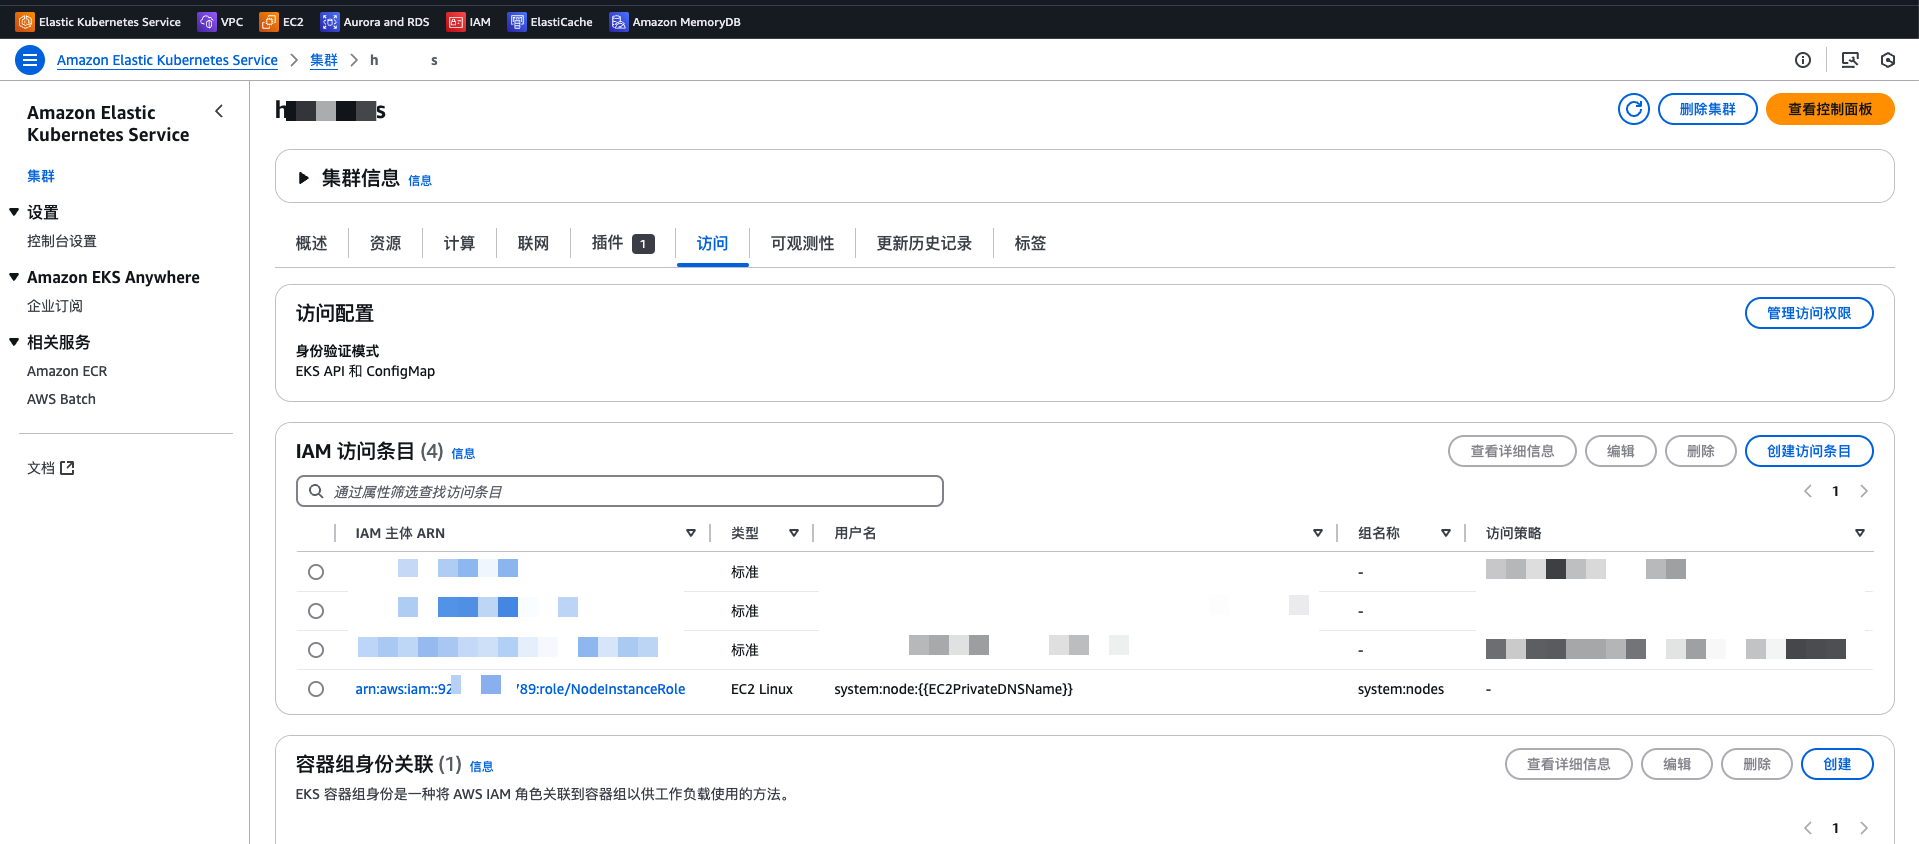1919x844 pixels.
Task: Open 集群 link in the sidebar
Action: point(41,176)
